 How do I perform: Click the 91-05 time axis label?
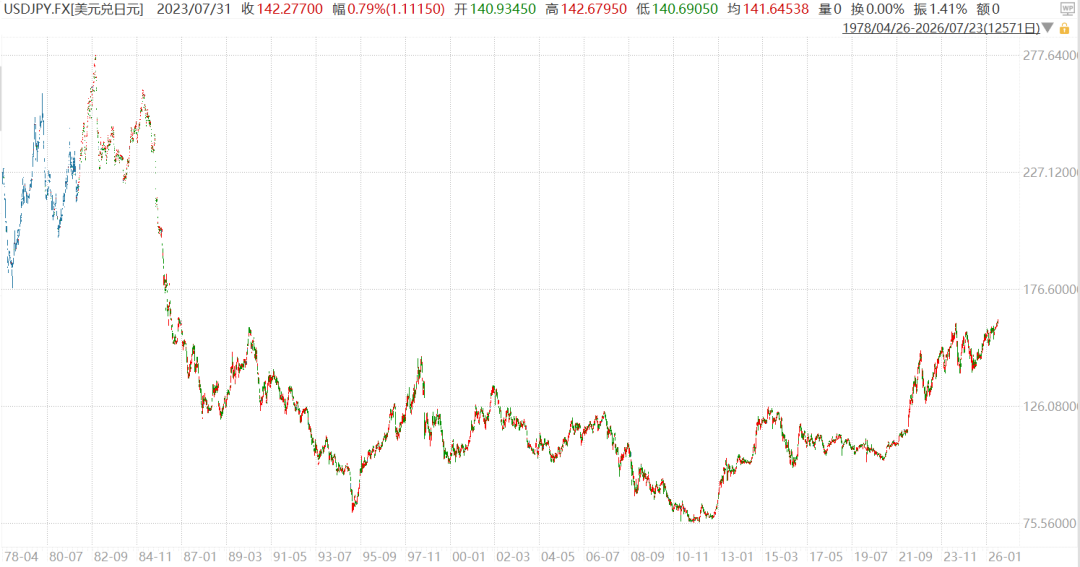(290, 557)
